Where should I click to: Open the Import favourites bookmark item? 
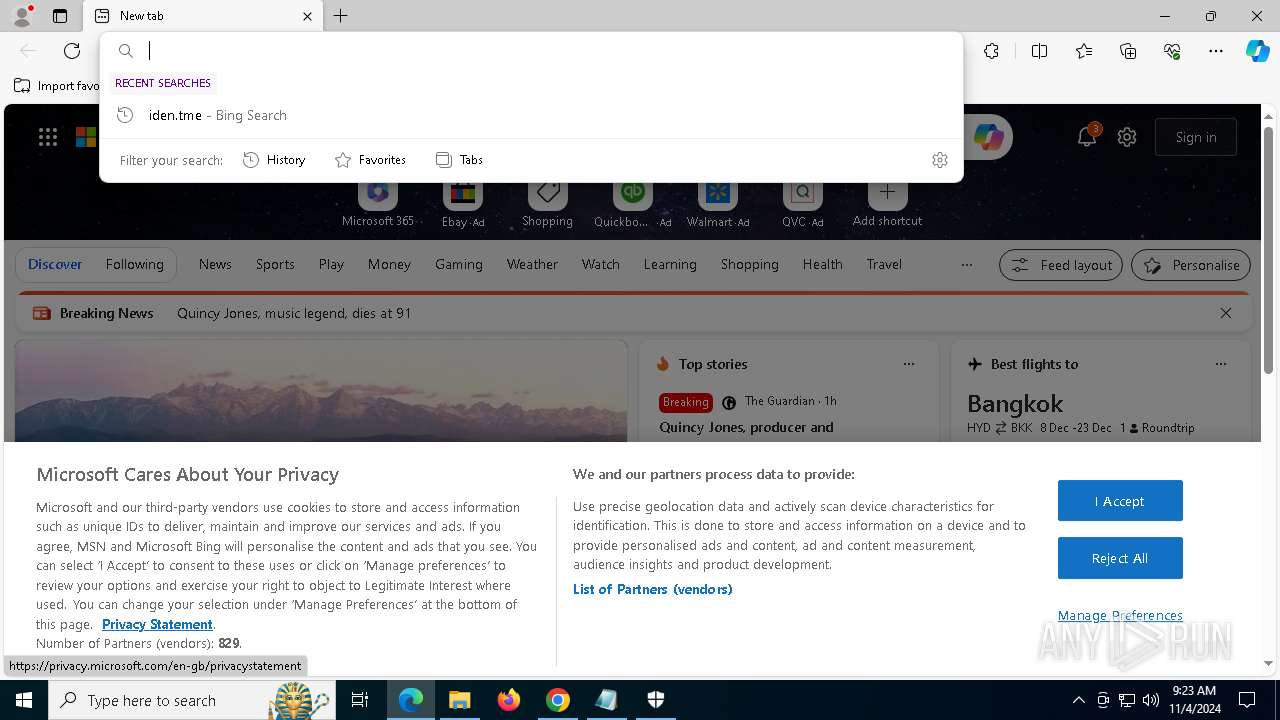coord(57,86)
